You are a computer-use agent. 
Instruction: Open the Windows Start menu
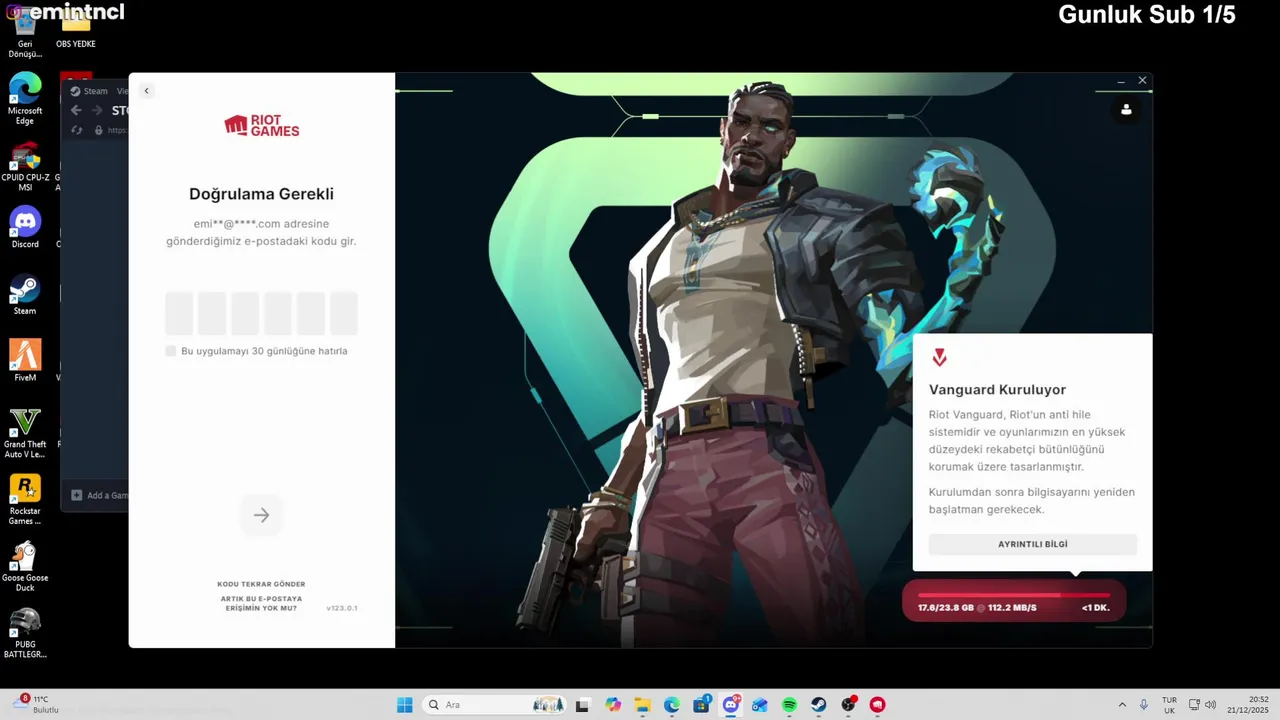coord(404,705)
